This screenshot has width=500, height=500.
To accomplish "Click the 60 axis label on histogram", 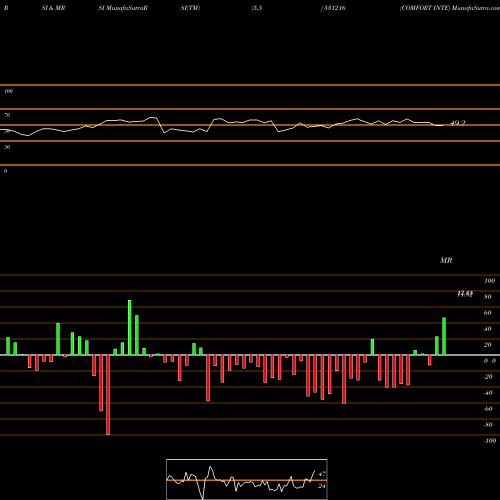I will coord(488,313).
